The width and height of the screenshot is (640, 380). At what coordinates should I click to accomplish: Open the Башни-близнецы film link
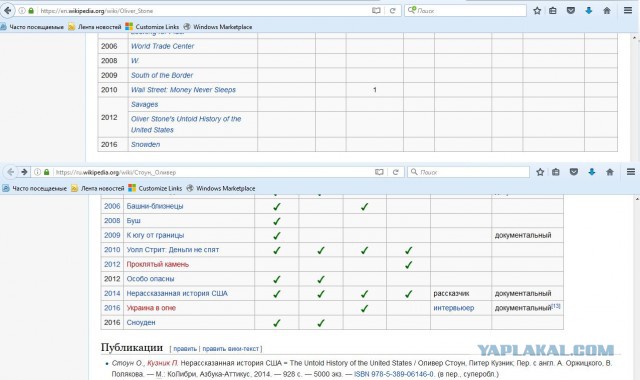pyautogui.click(x=155, y=206)
